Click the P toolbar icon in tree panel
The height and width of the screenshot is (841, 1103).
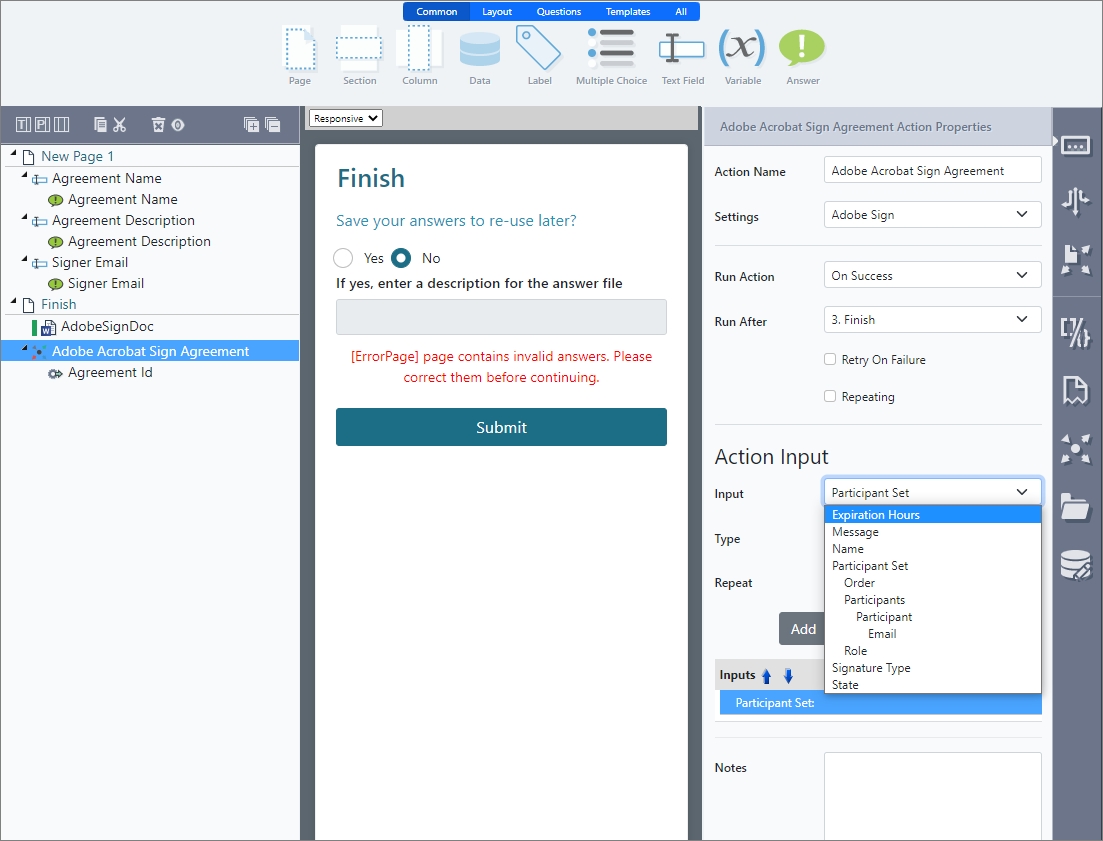[42, 124]
